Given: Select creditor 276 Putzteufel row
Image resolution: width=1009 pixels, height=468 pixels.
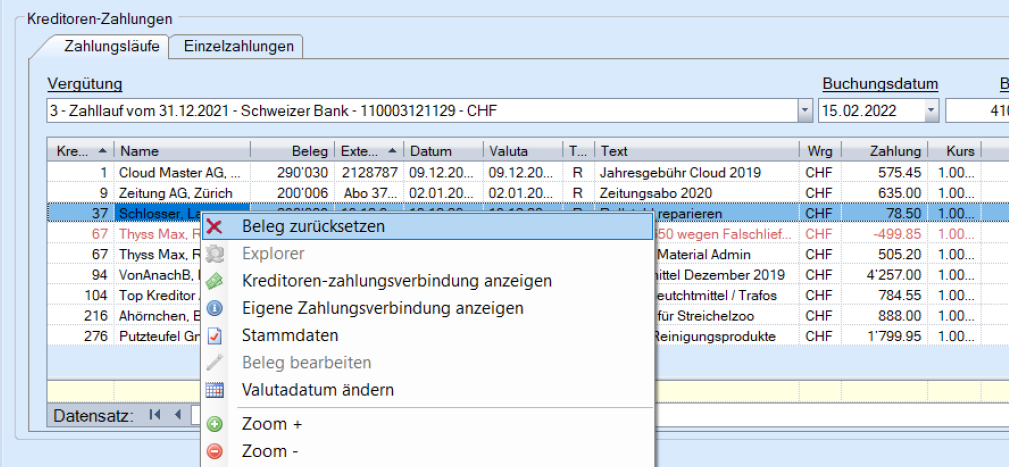Looking at the screenshot, I should 96,337.
